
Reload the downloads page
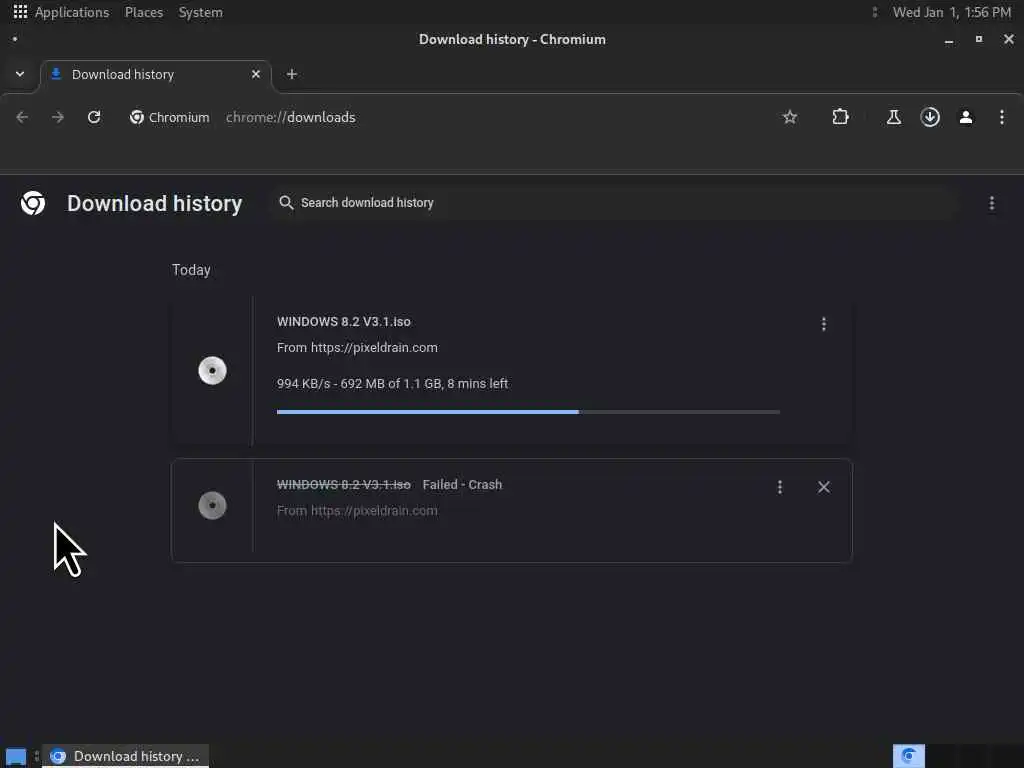(94, 118)
